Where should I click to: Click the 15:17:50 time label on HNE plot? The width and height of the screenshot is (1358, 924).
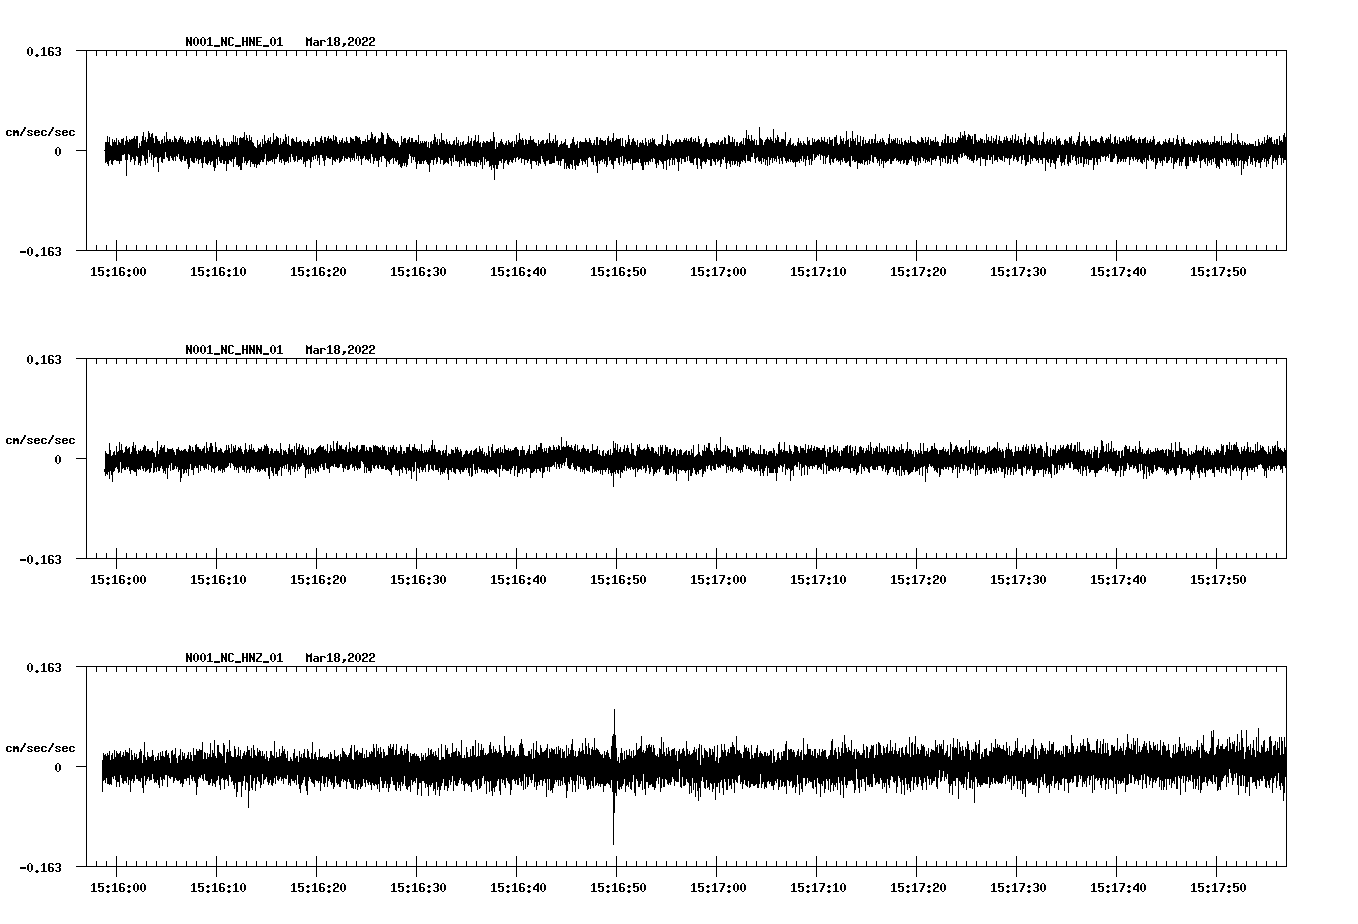coord(1218,272)
